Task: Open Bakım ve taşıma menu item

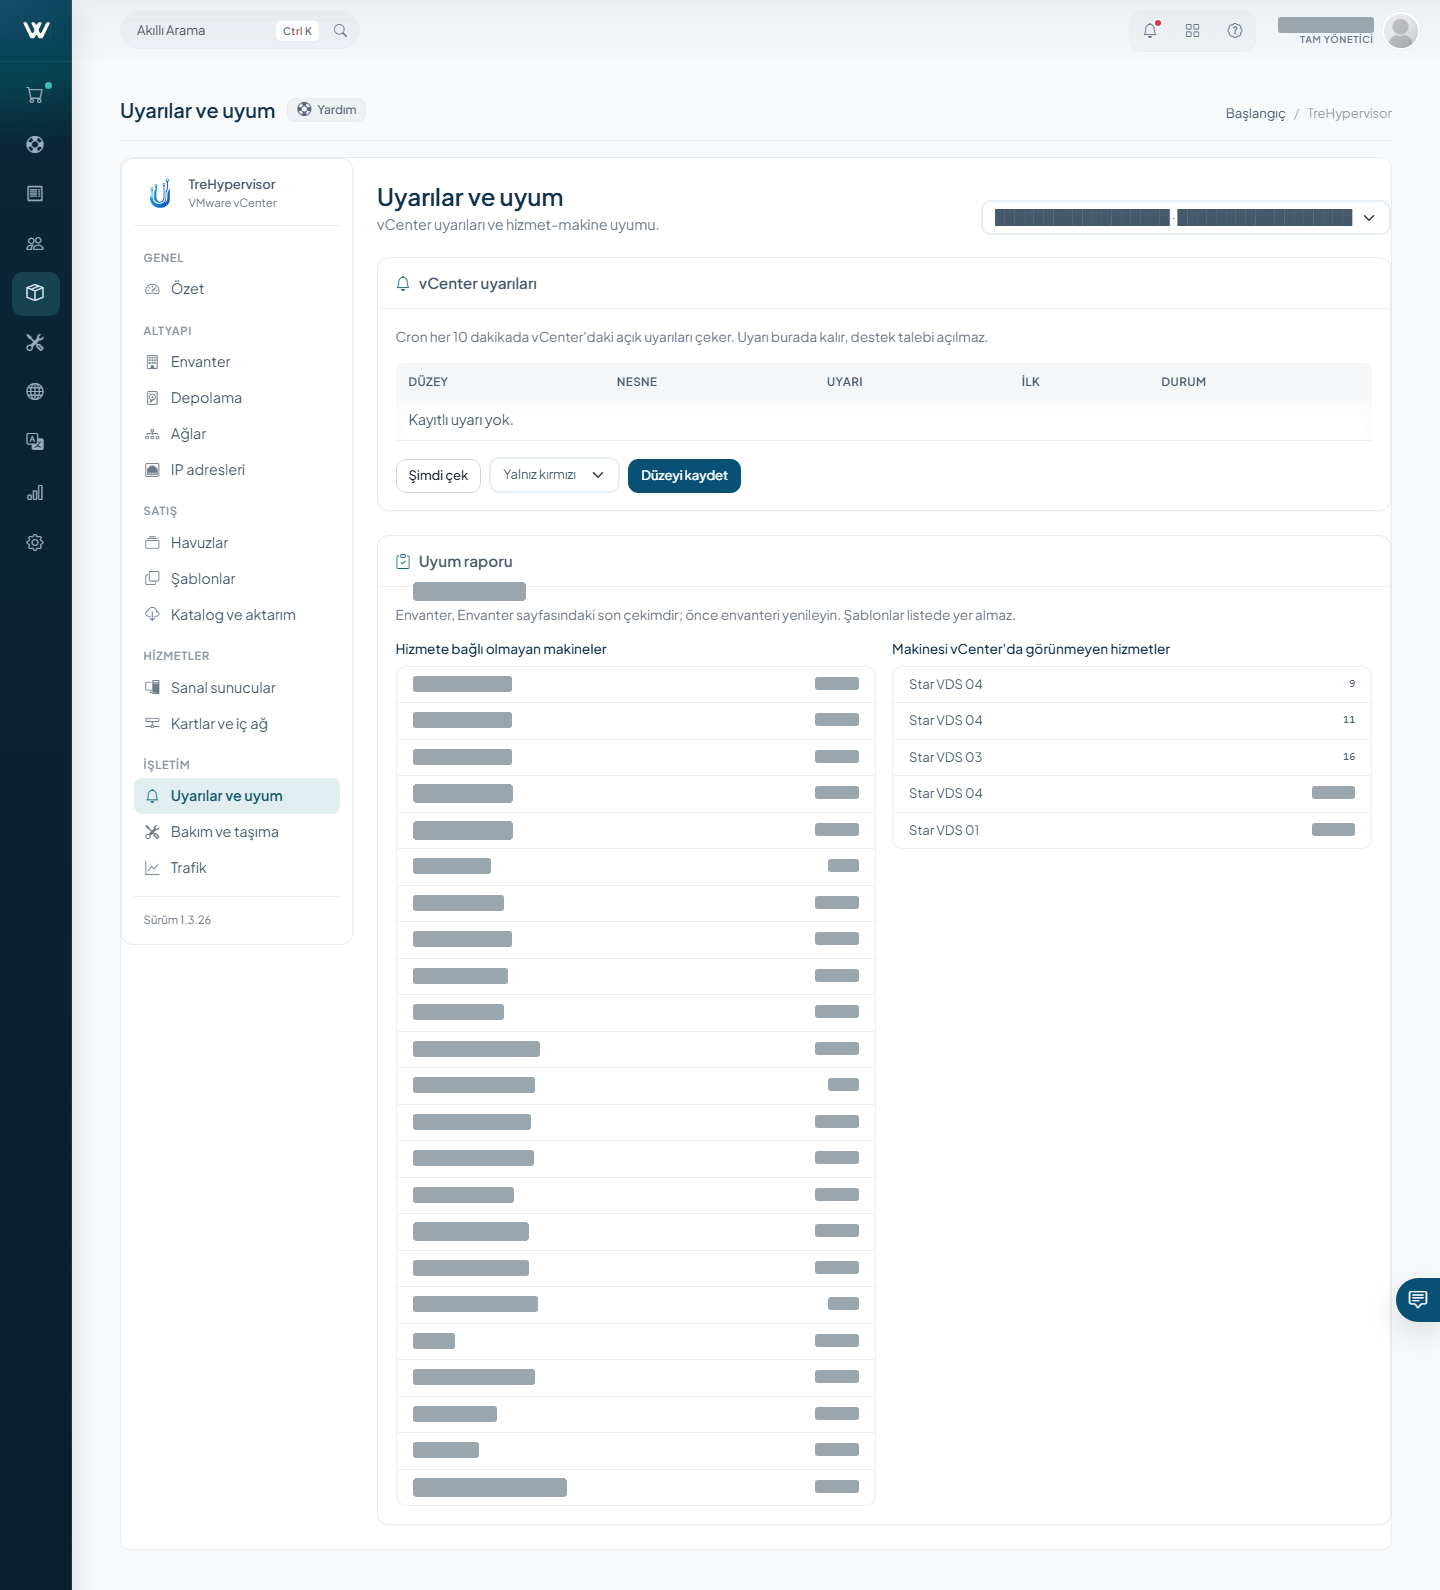Action: [237, 832]
